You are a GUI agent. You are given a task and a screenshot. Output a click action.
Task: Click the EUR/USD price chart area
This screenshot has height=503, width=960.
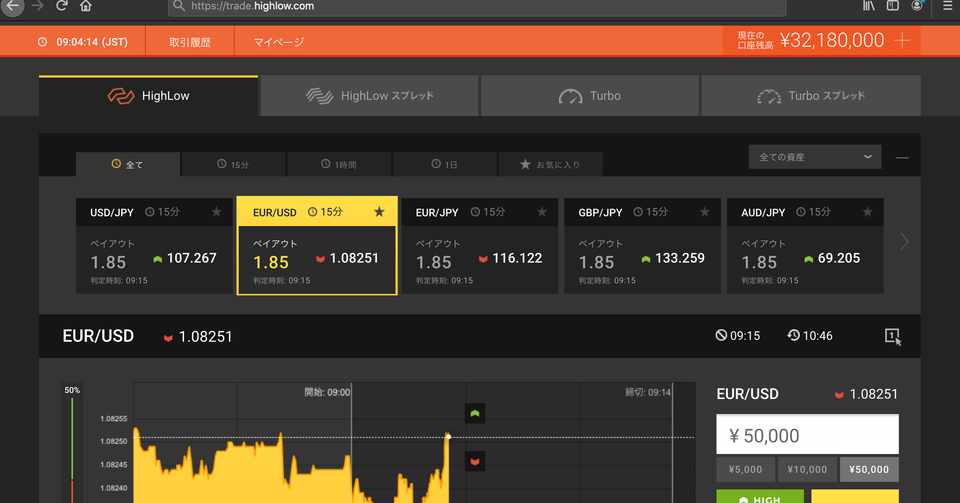pyautogui.click(x=414, y=443)
